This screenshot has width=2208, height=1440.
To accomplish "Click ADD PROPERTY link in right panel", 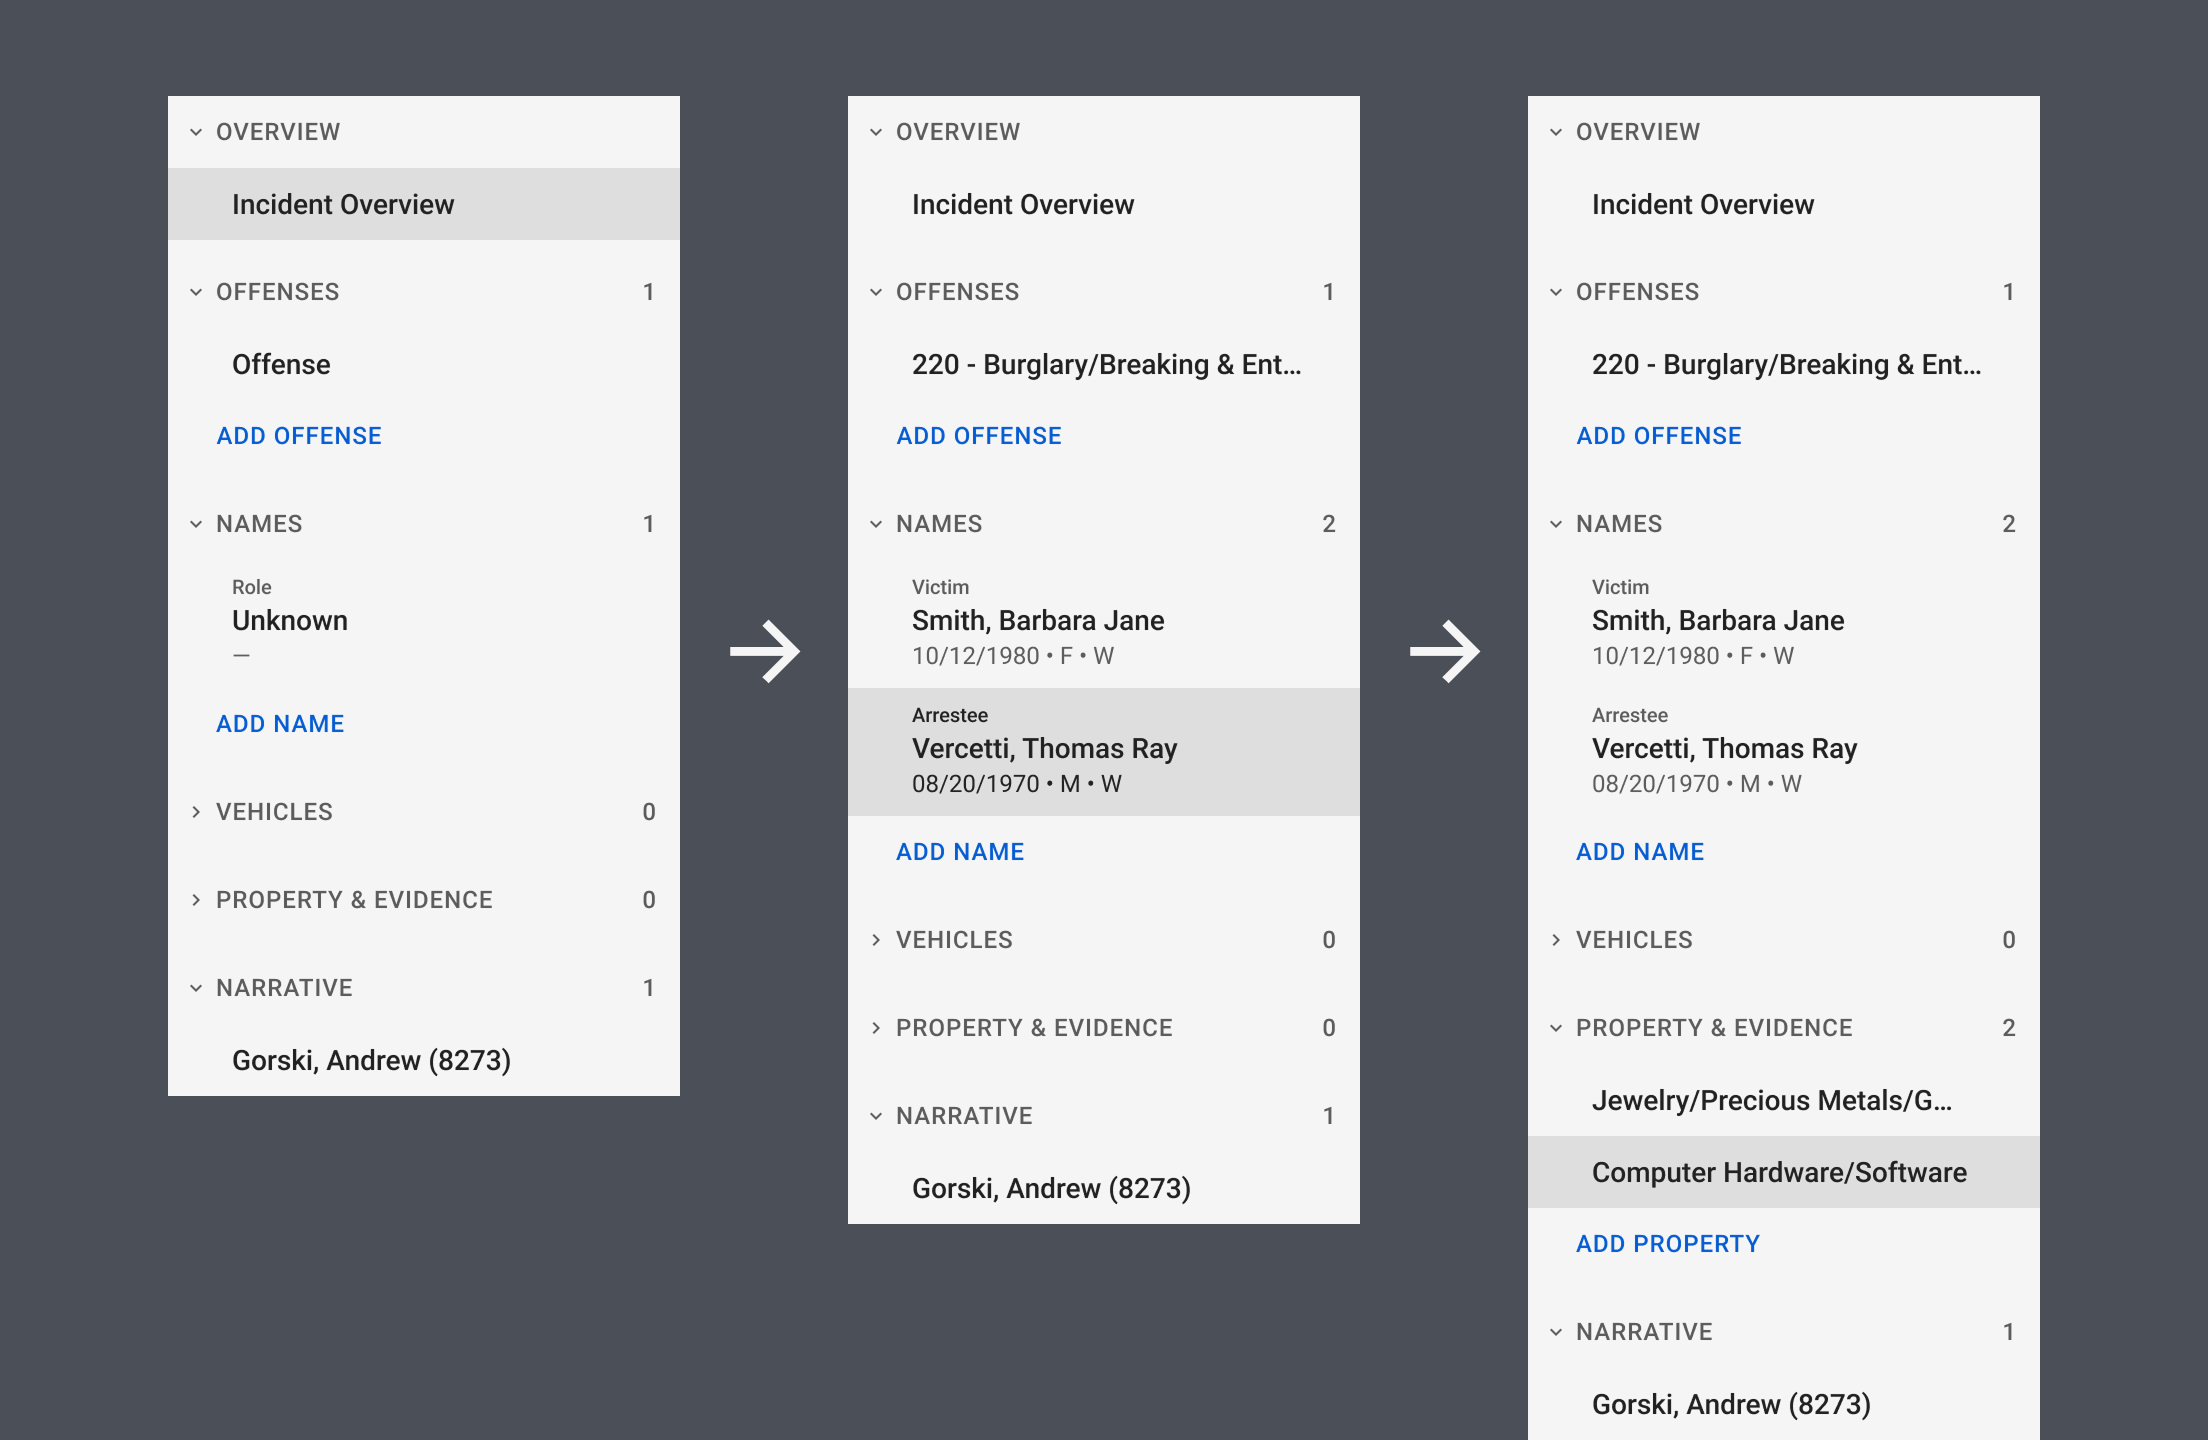I will [x=1668, y=1244].
